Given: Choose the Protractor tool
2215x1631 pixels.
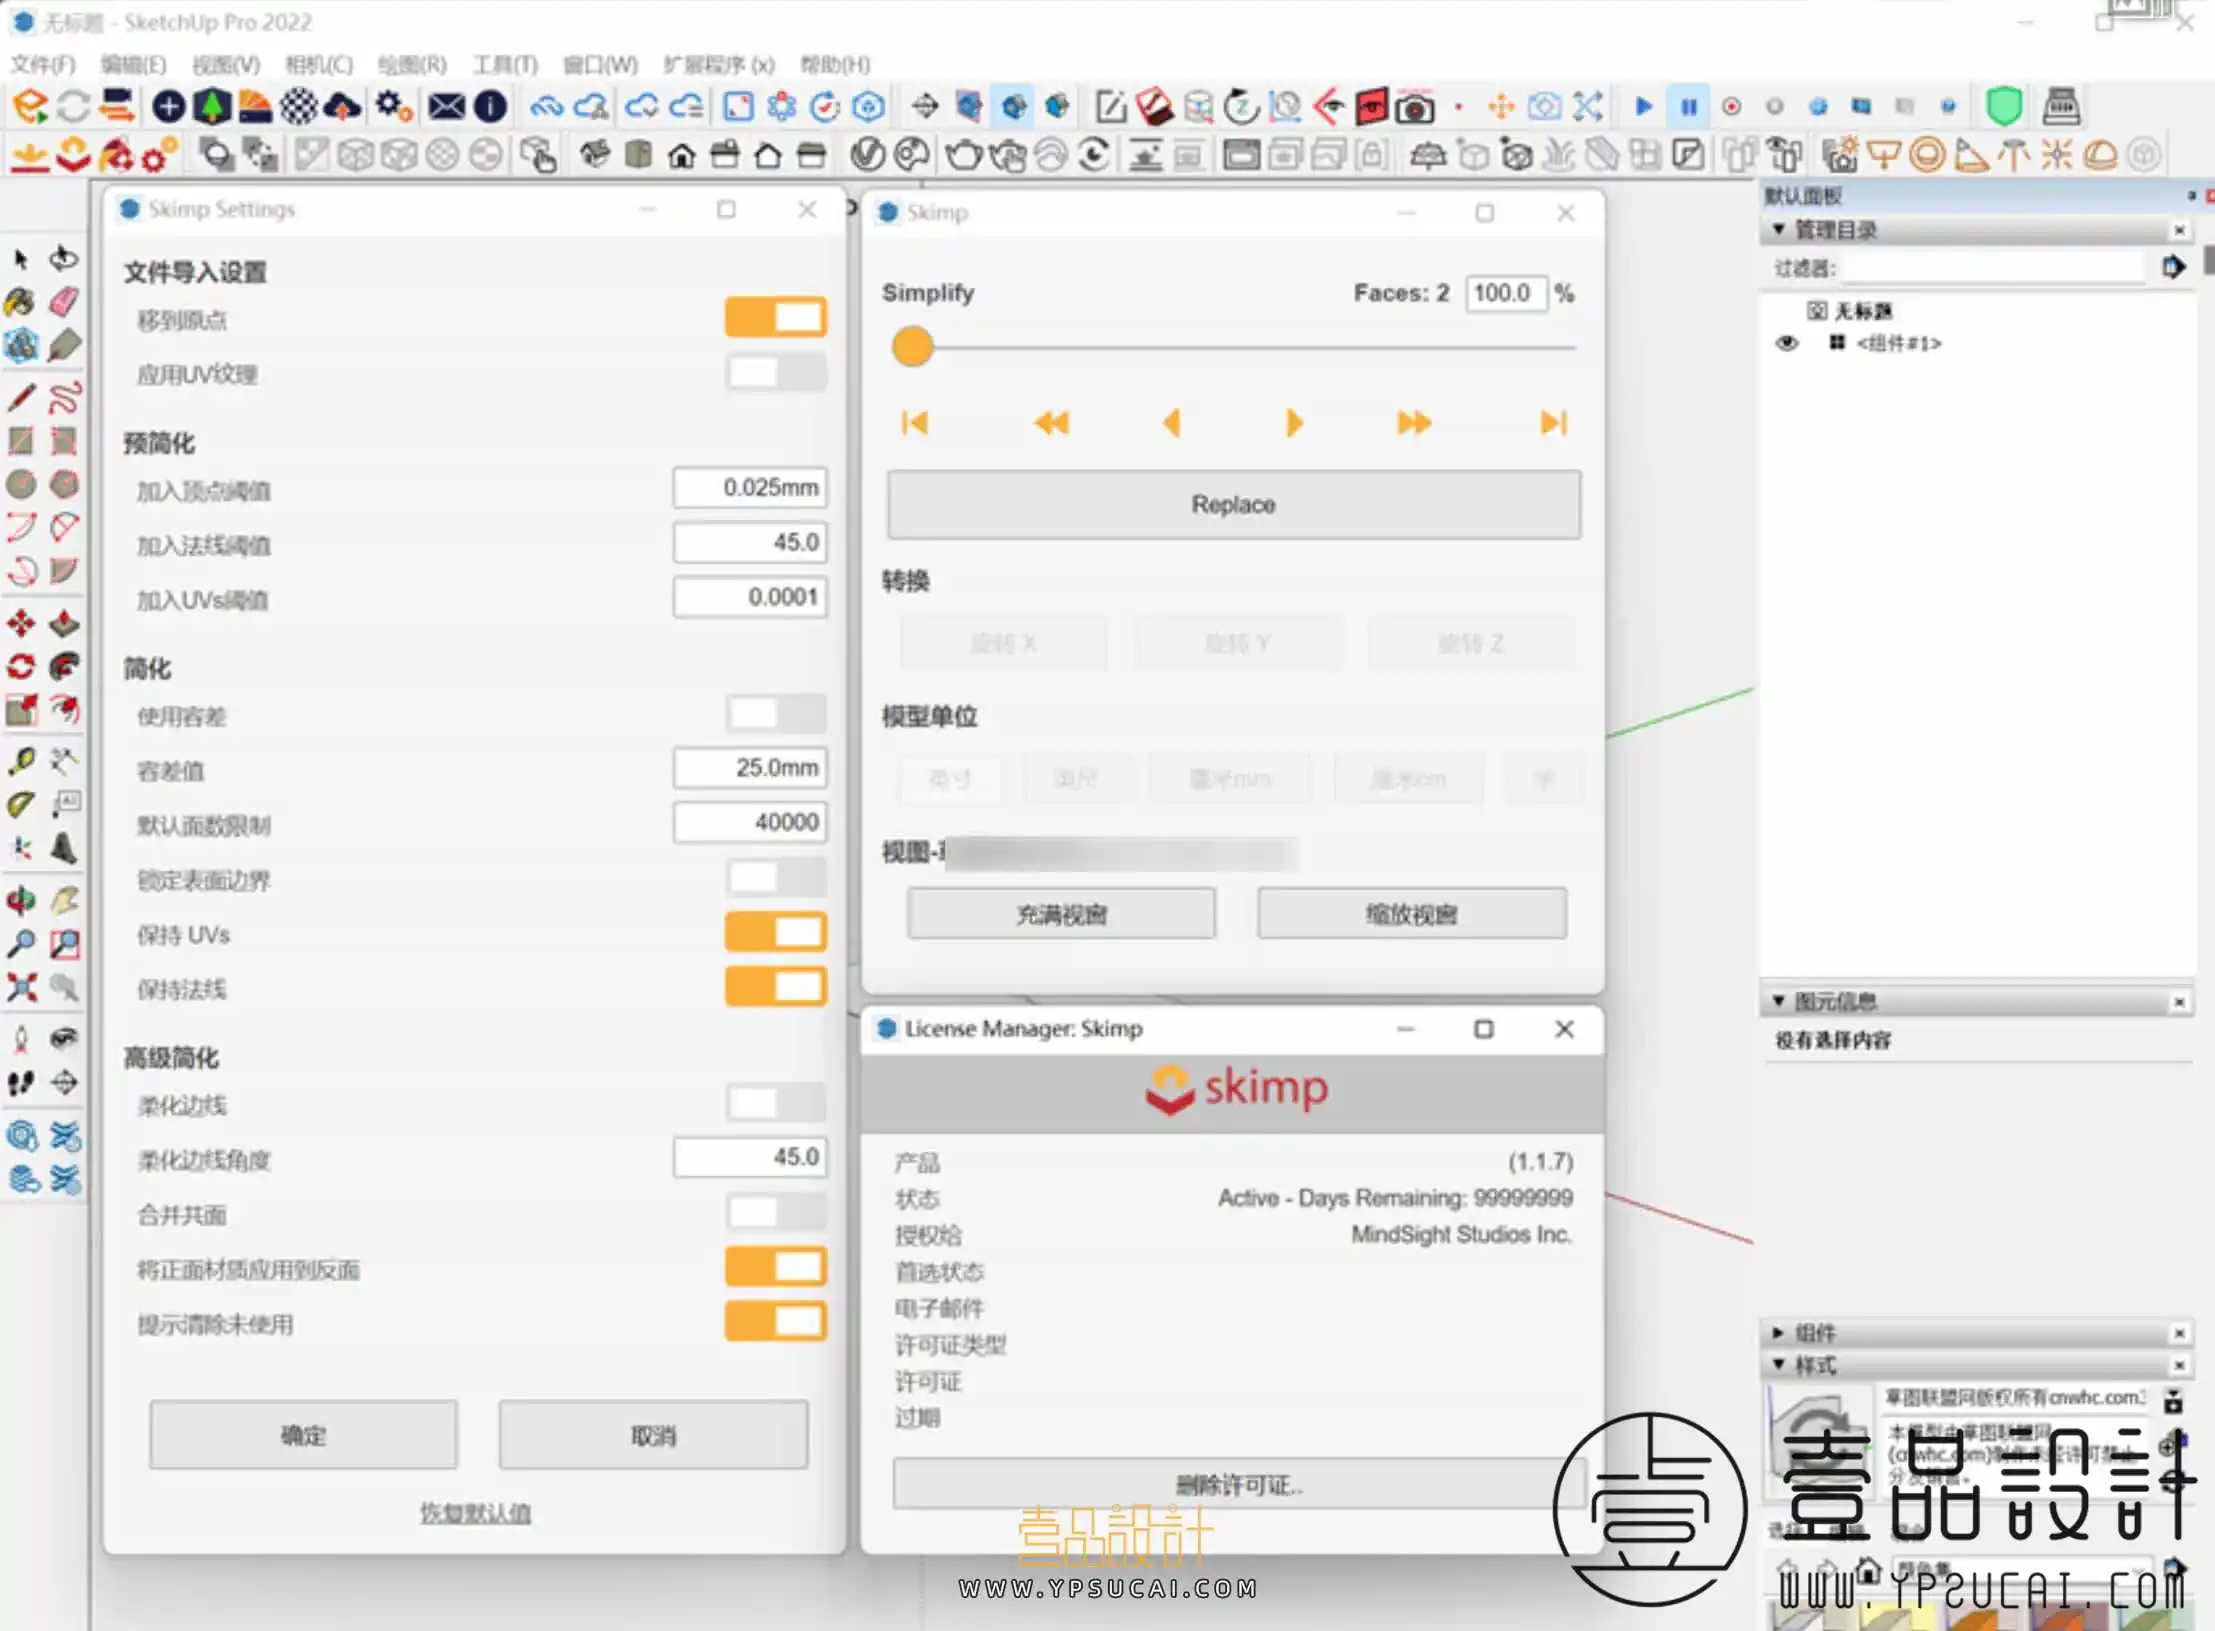Looking at the screenshot, I should (x=20, y=804).
